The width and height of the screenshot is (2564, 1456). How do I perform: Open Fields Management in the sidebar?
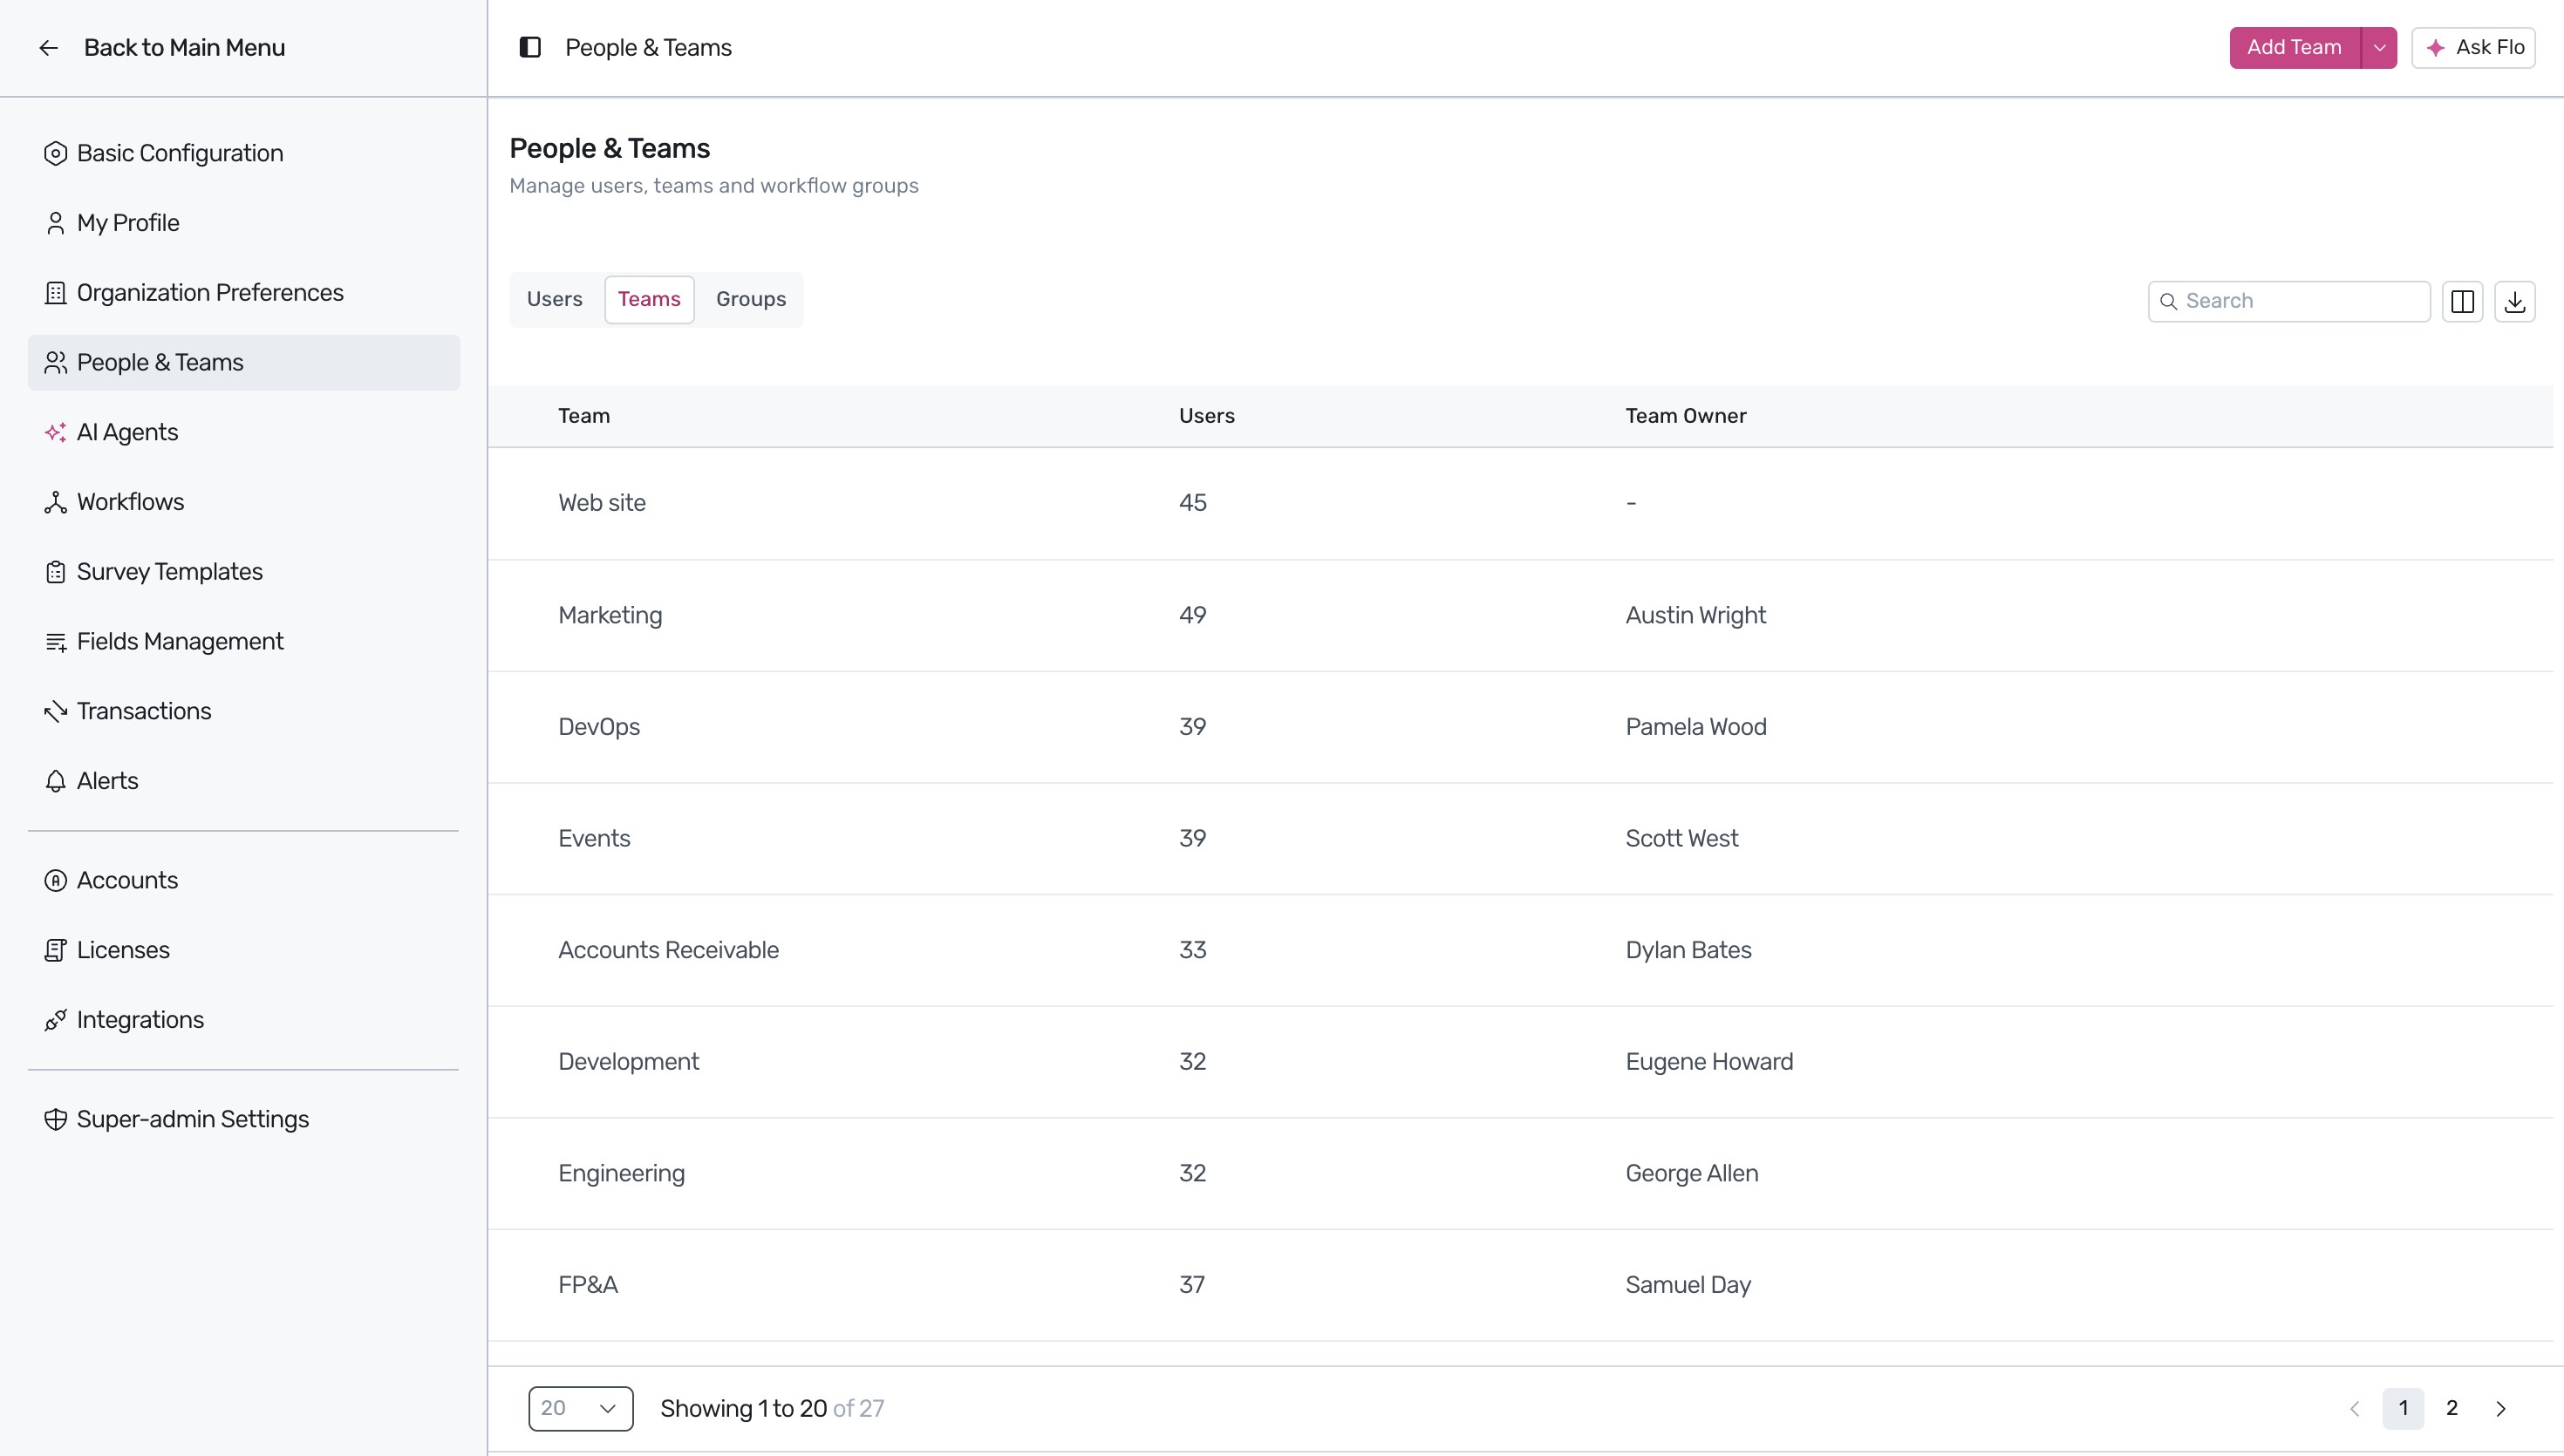click(244, 641)
